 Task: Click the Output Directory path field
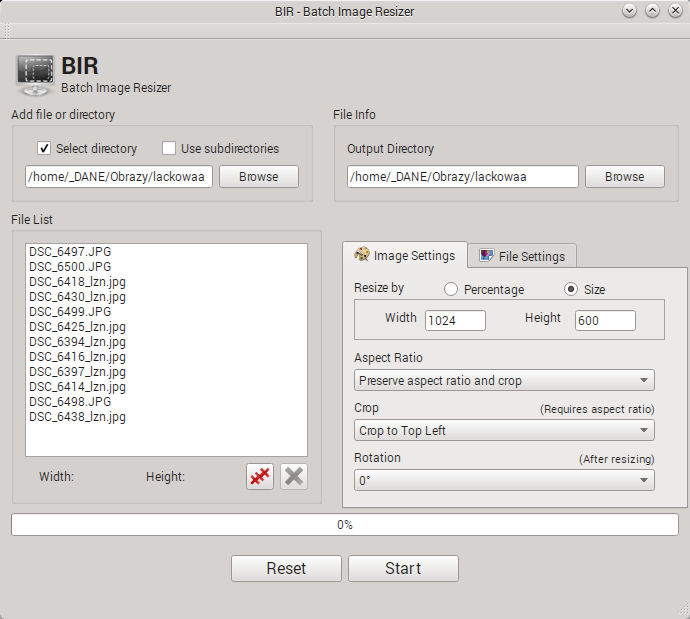coord(462,176)
